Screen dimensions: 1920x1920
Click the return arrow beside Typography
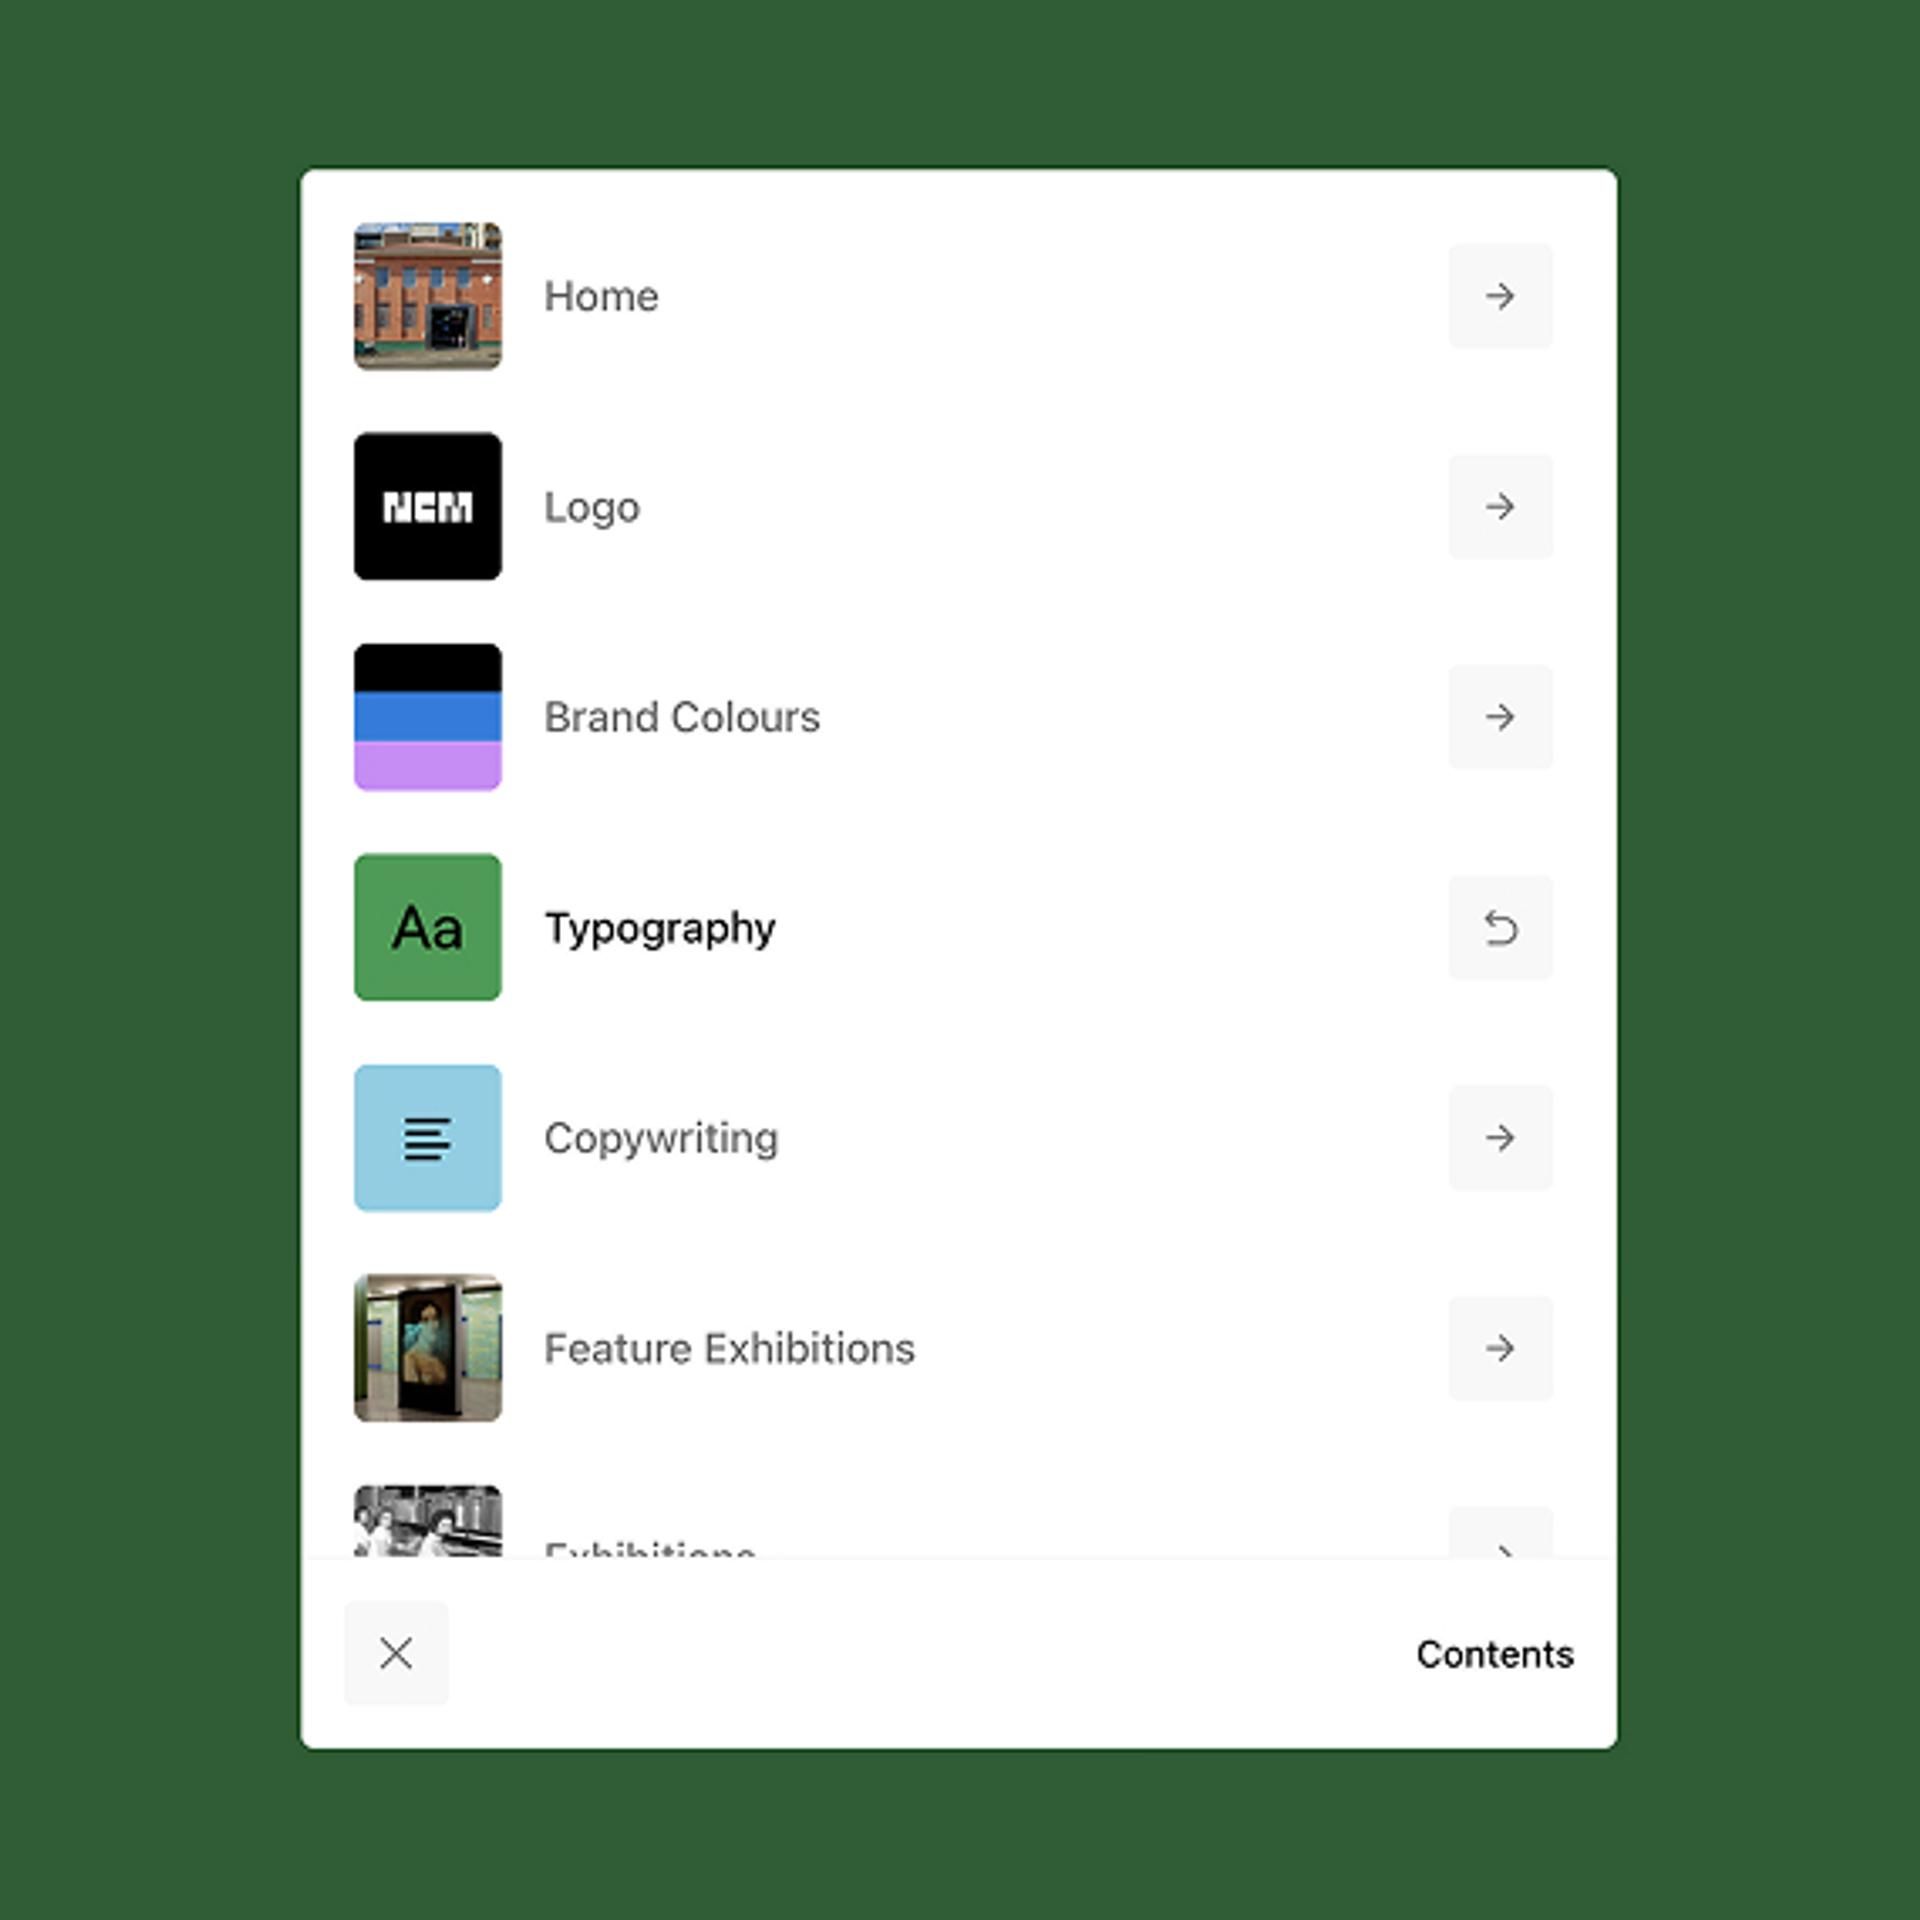(1500, 928)
